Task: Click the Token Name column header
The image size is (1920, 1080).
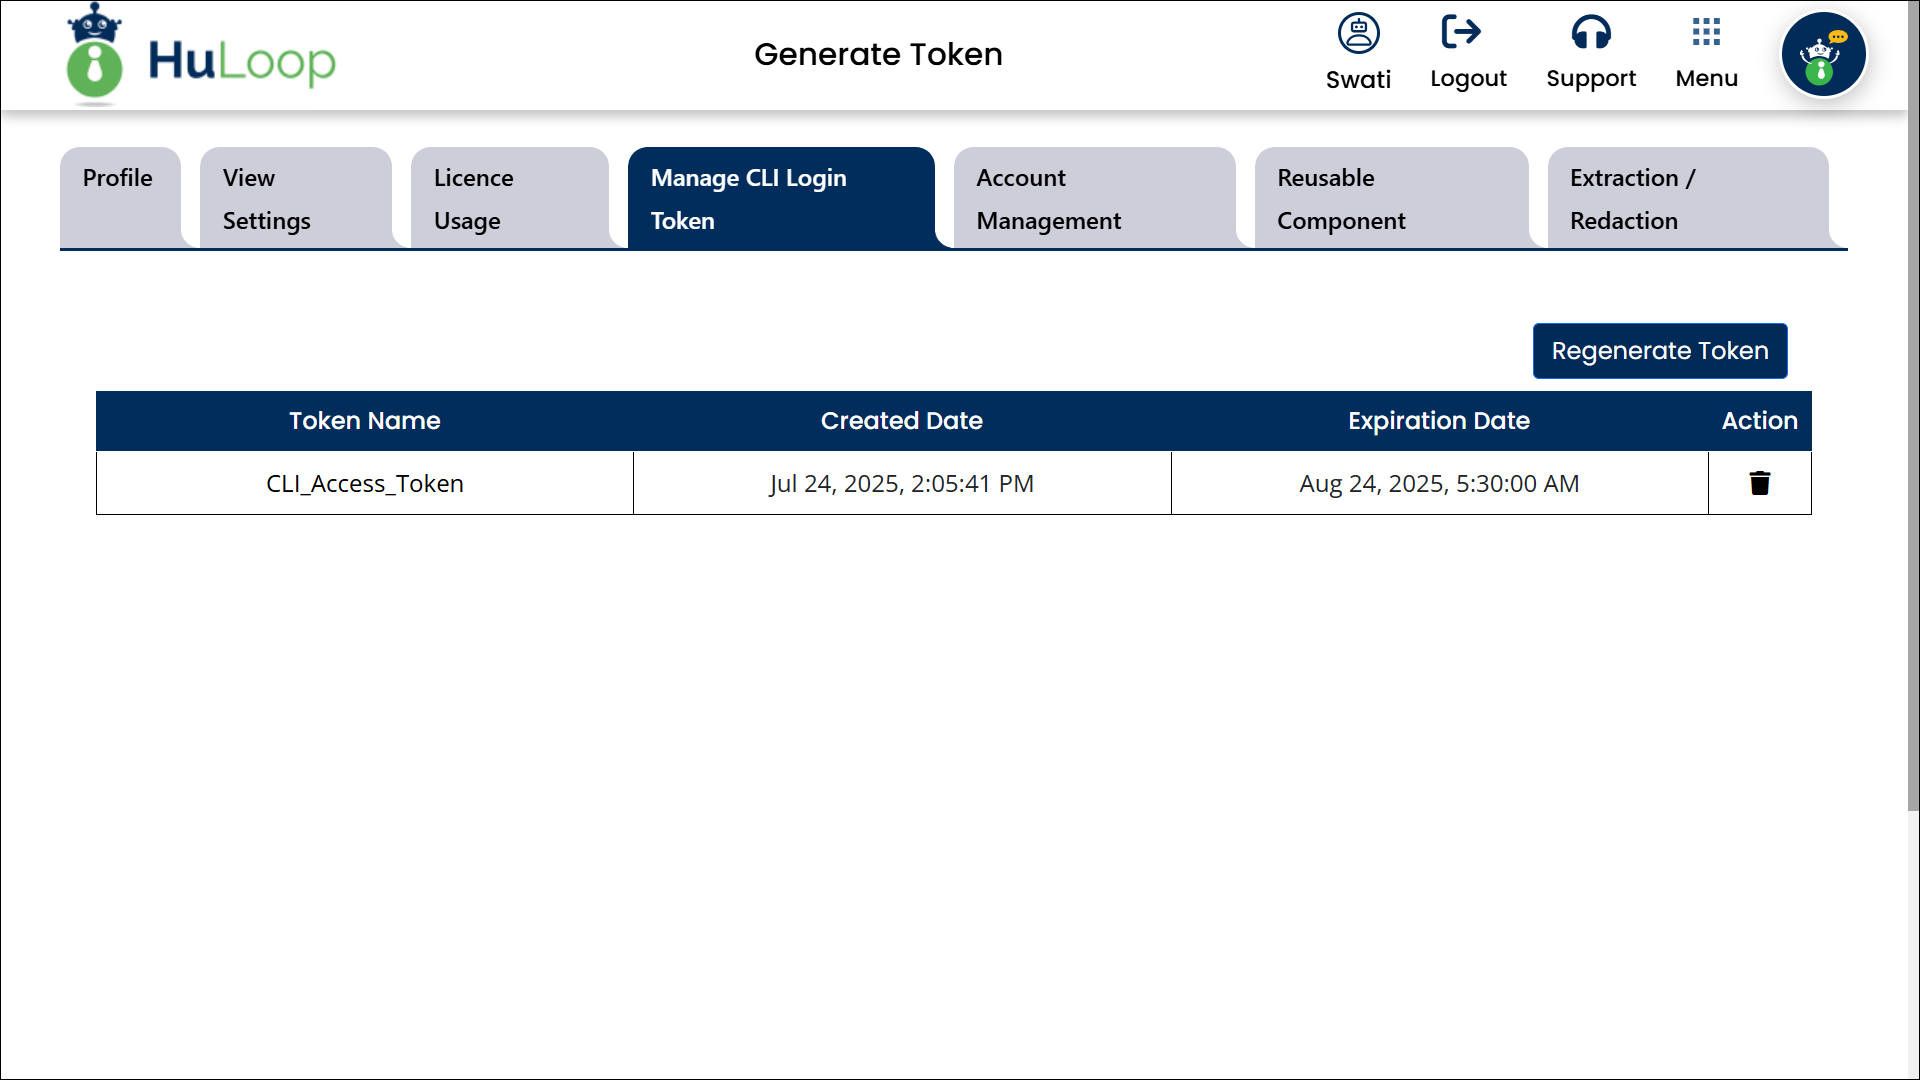Action: coord(365,421)
